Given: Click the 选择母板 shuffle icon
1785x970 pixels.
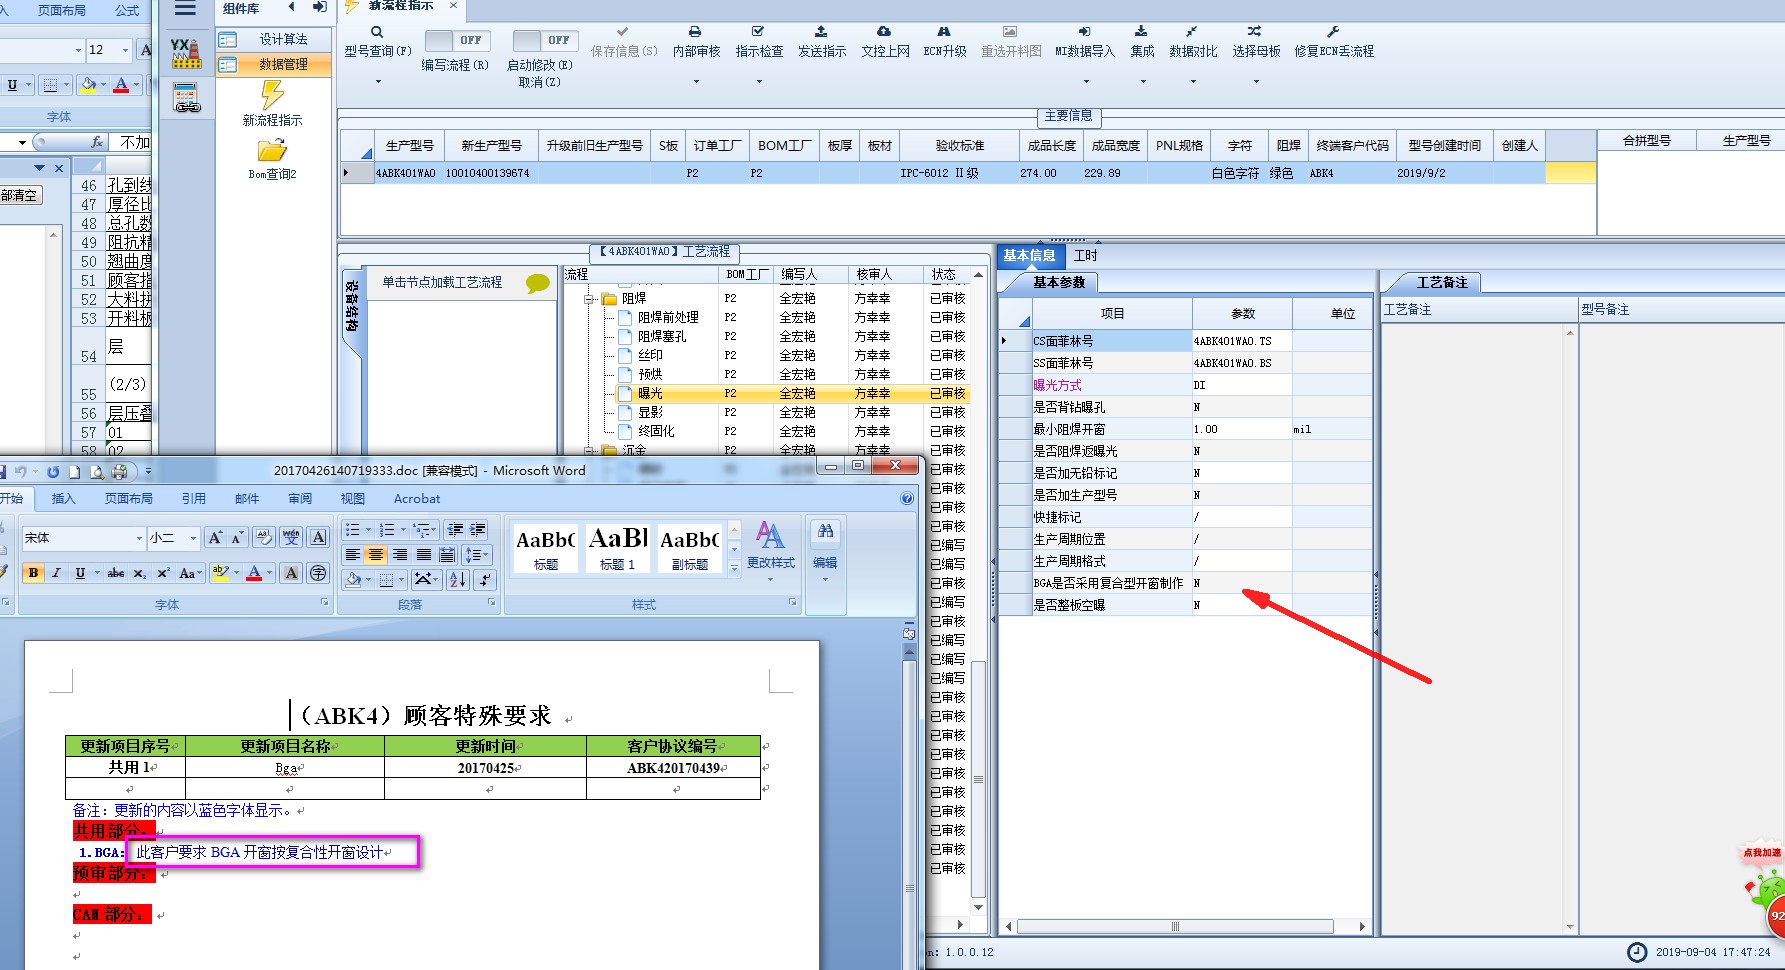Looking at the screenshot, I should pos(1255,32).
